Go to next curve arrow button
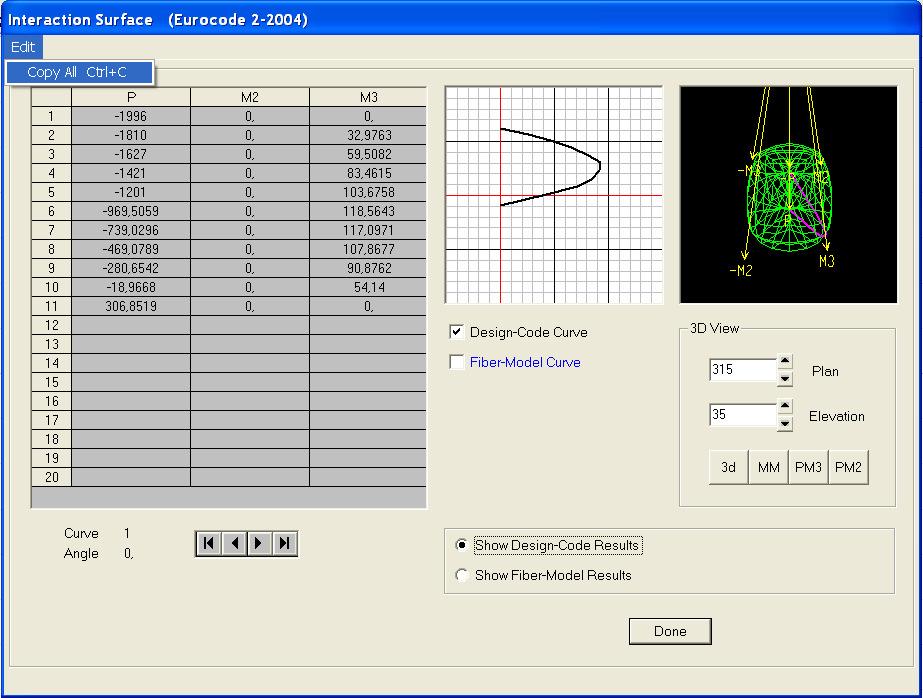This screenshot has height=698, width=923. 259,543
